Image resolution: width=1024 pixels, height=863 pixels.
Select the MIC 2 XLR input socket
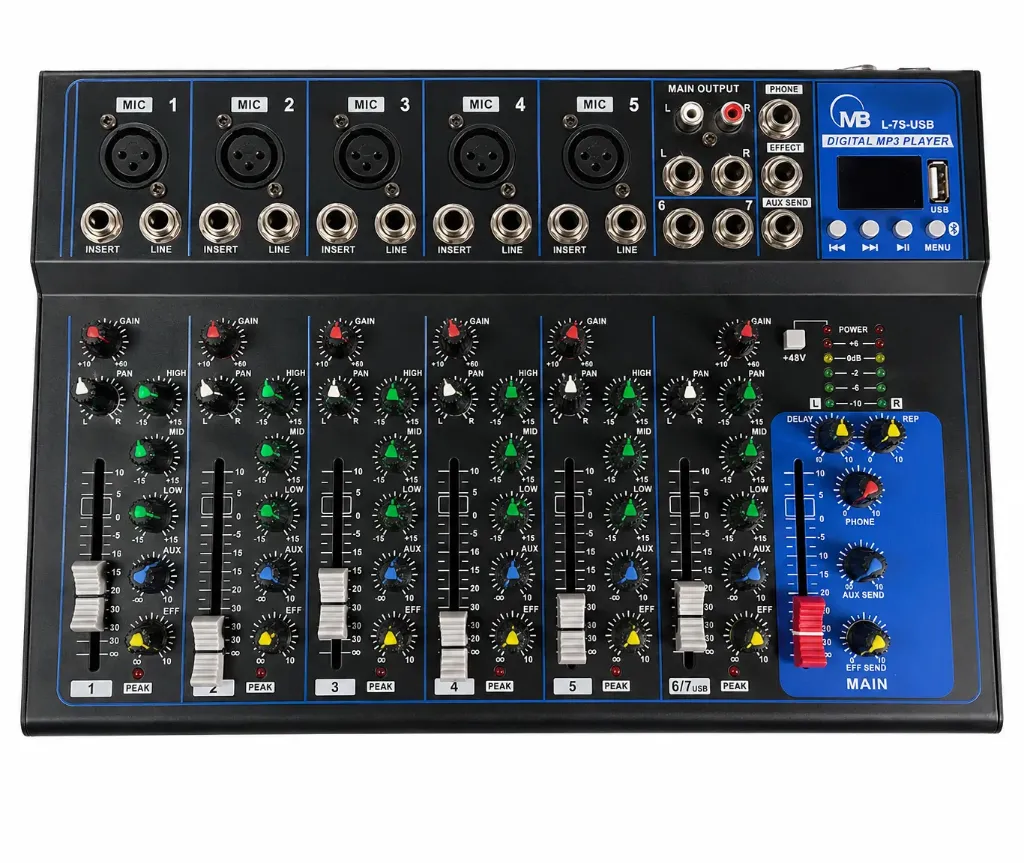pos(249,155)
